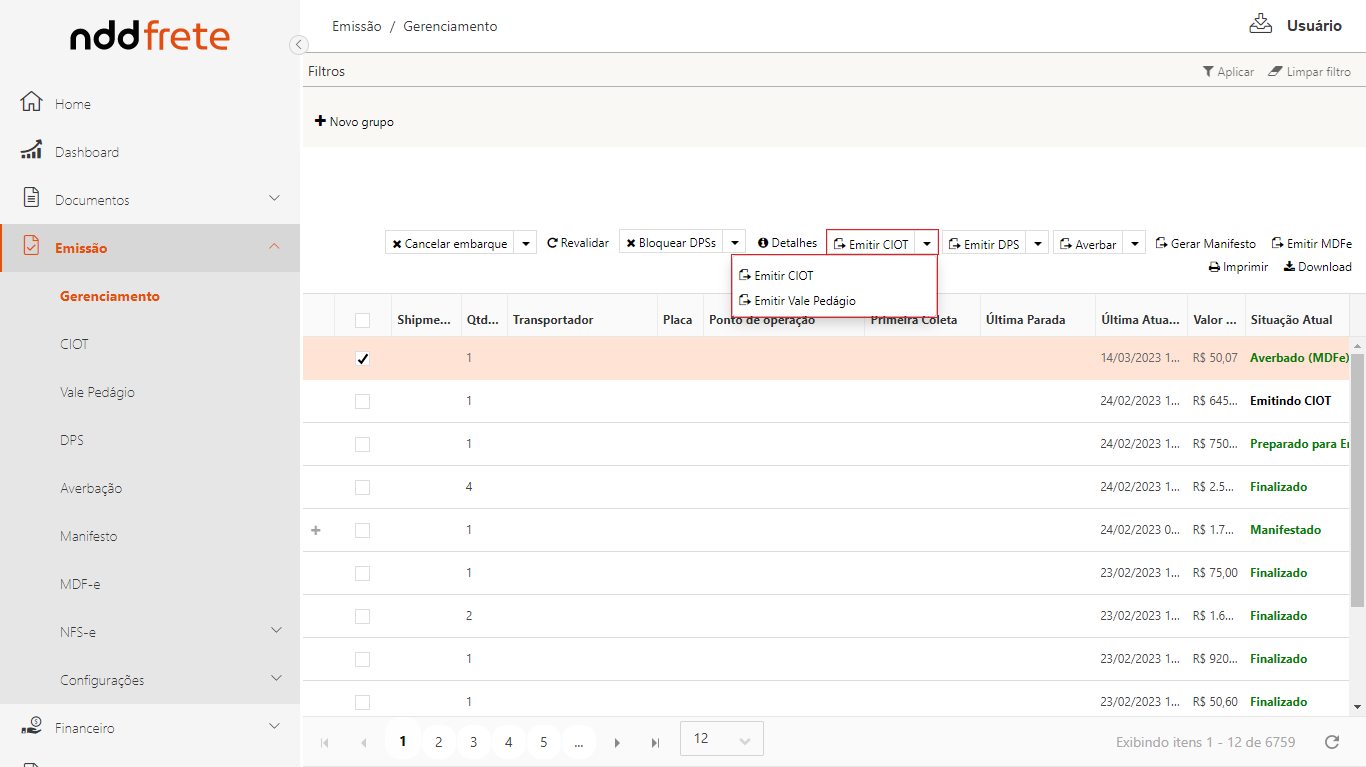The image size is (1366, 767).
Task: Open Dashboard chart icon in sidebar
Action: pyautogui.click(x=32, y=151)
